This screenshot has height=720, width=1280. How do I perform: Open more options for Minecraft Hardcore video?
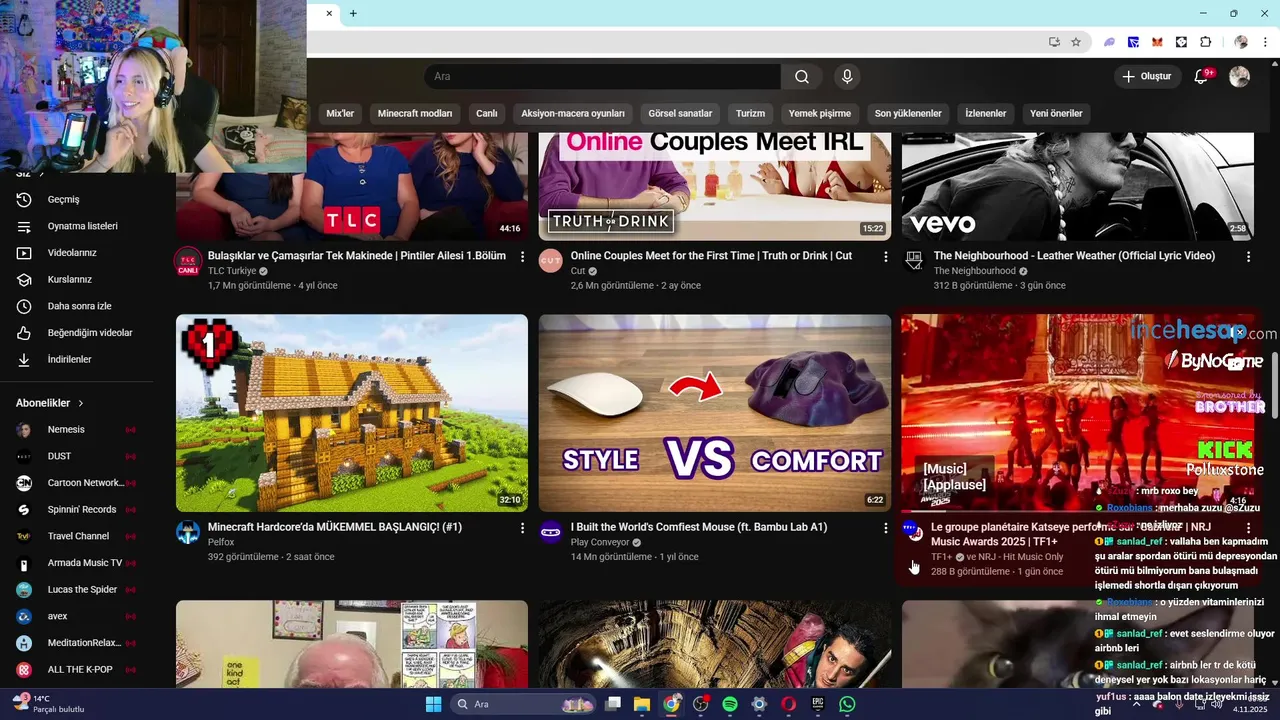tap(522, 527)
